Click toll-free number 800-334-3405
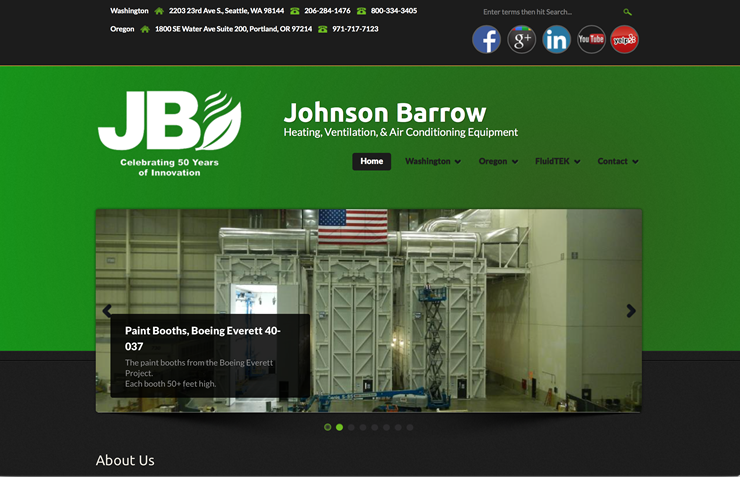 394,11
